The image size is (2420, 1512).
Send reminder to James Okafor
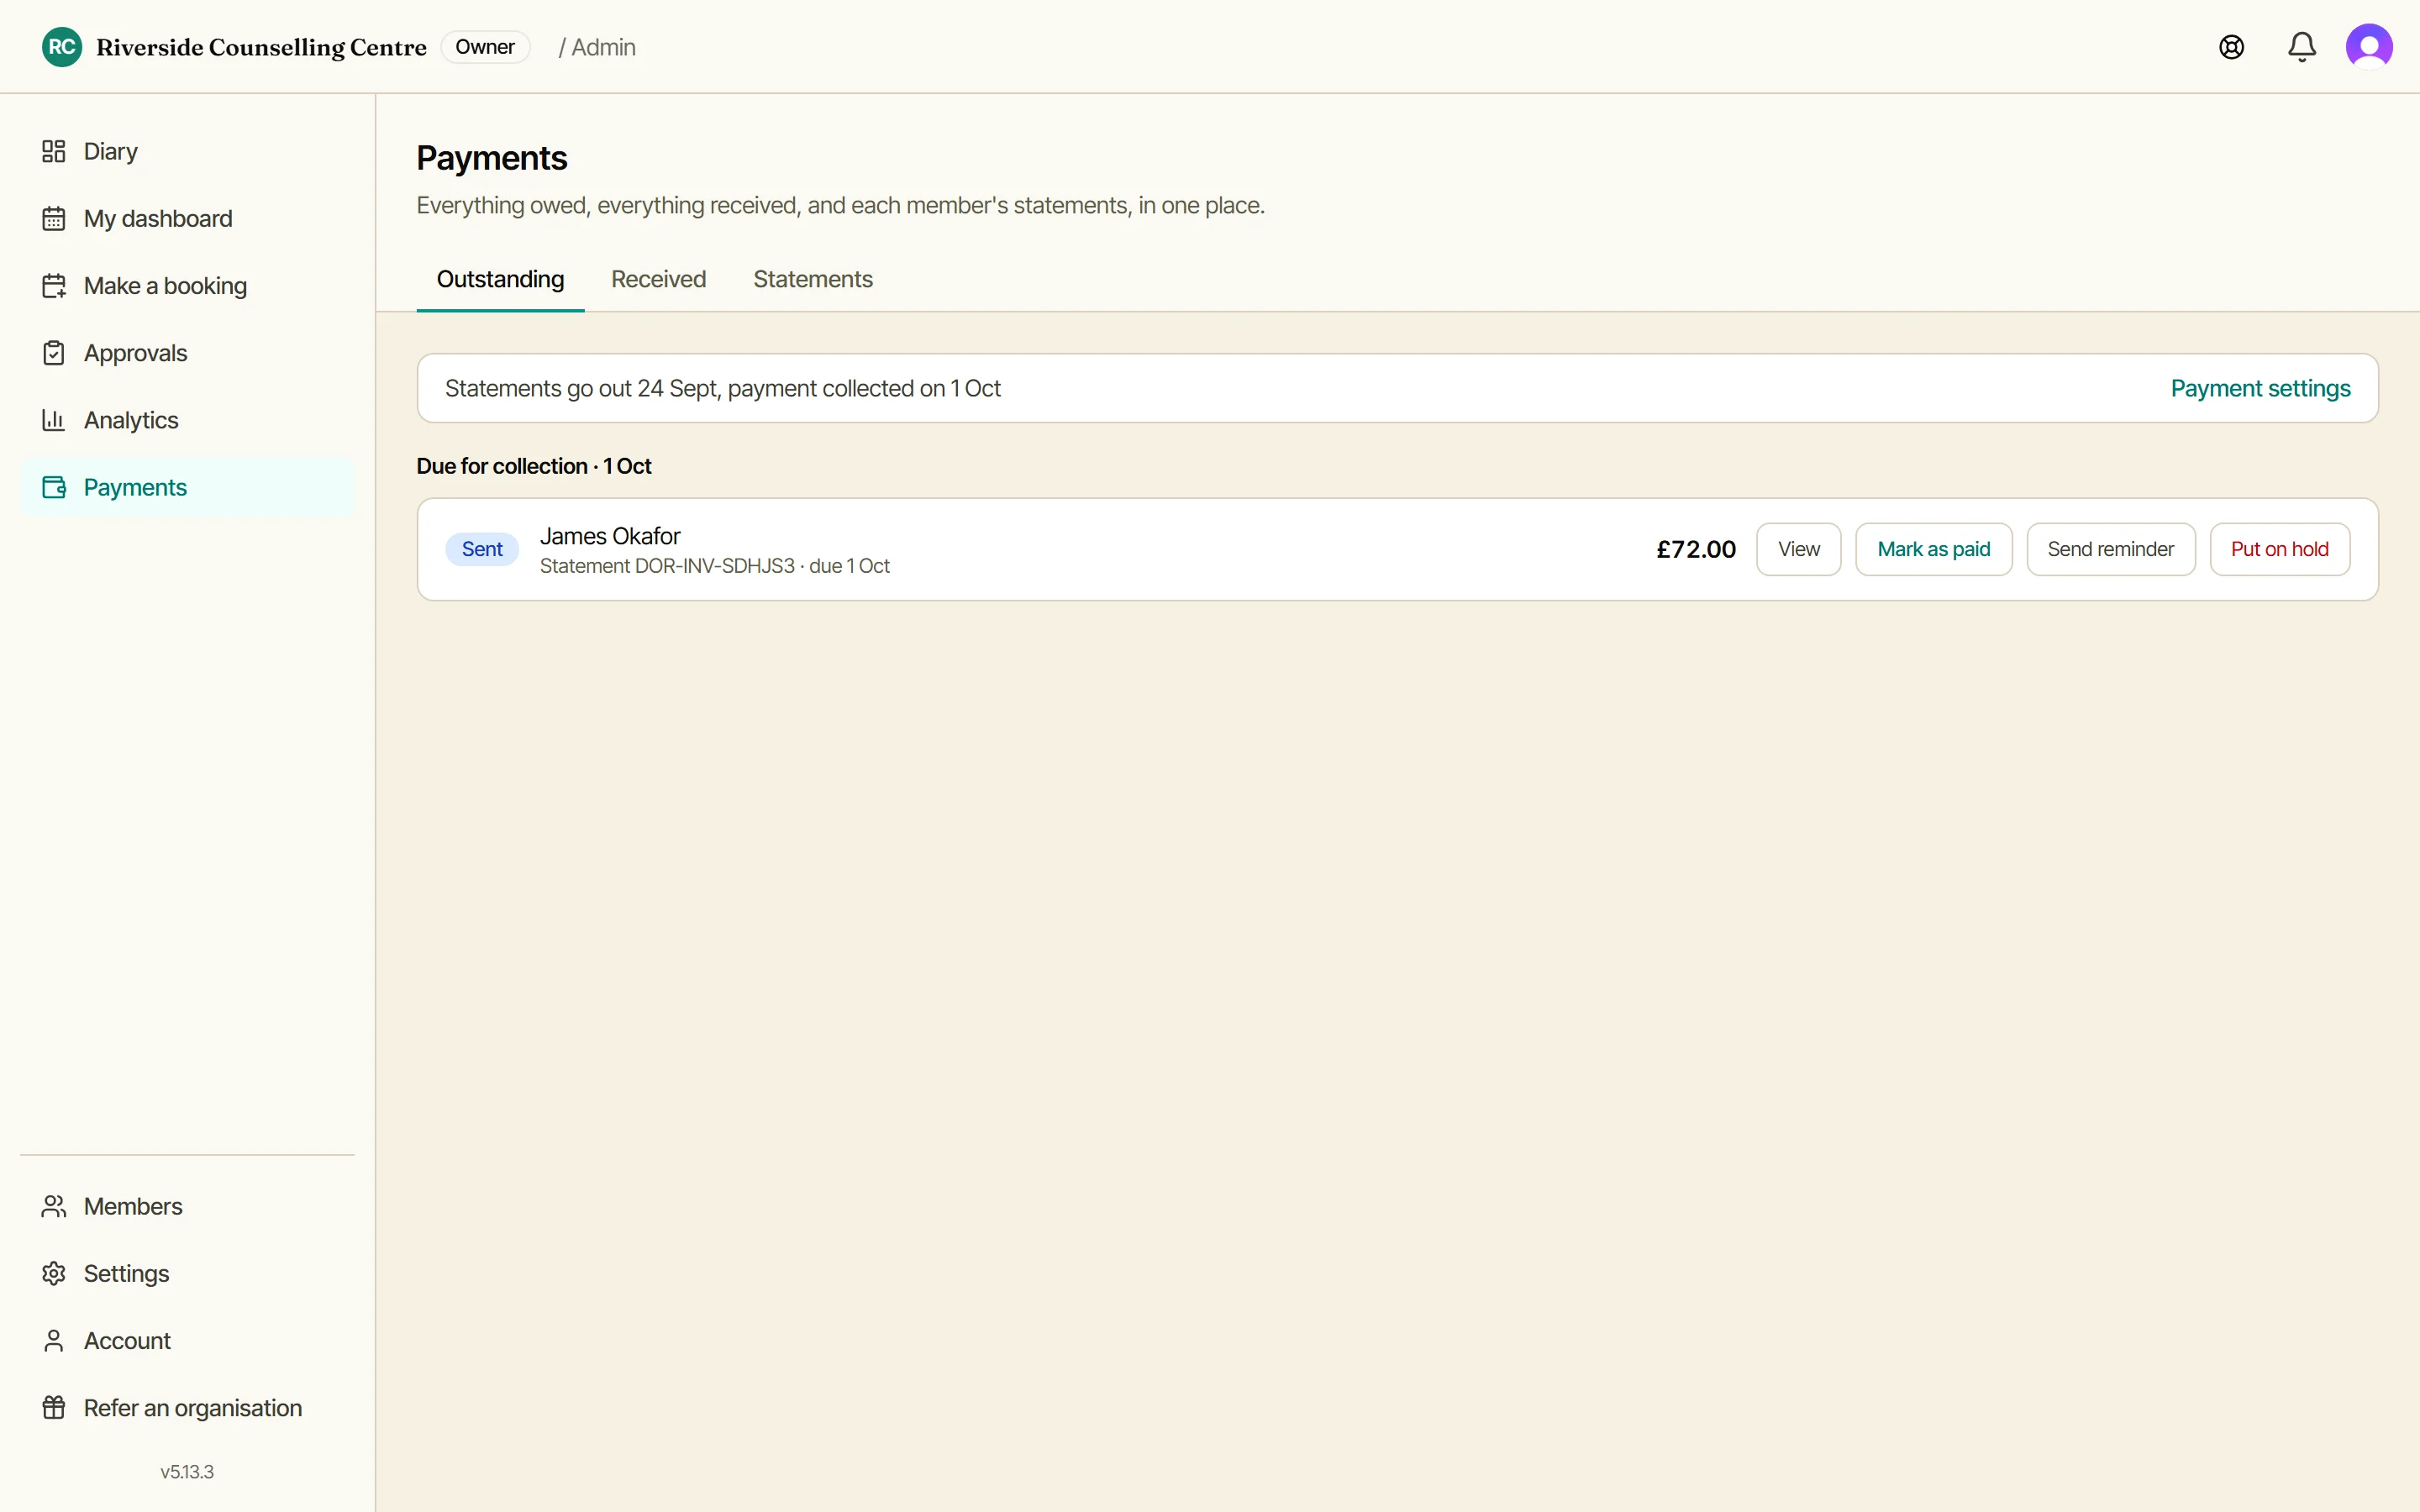2110,549
